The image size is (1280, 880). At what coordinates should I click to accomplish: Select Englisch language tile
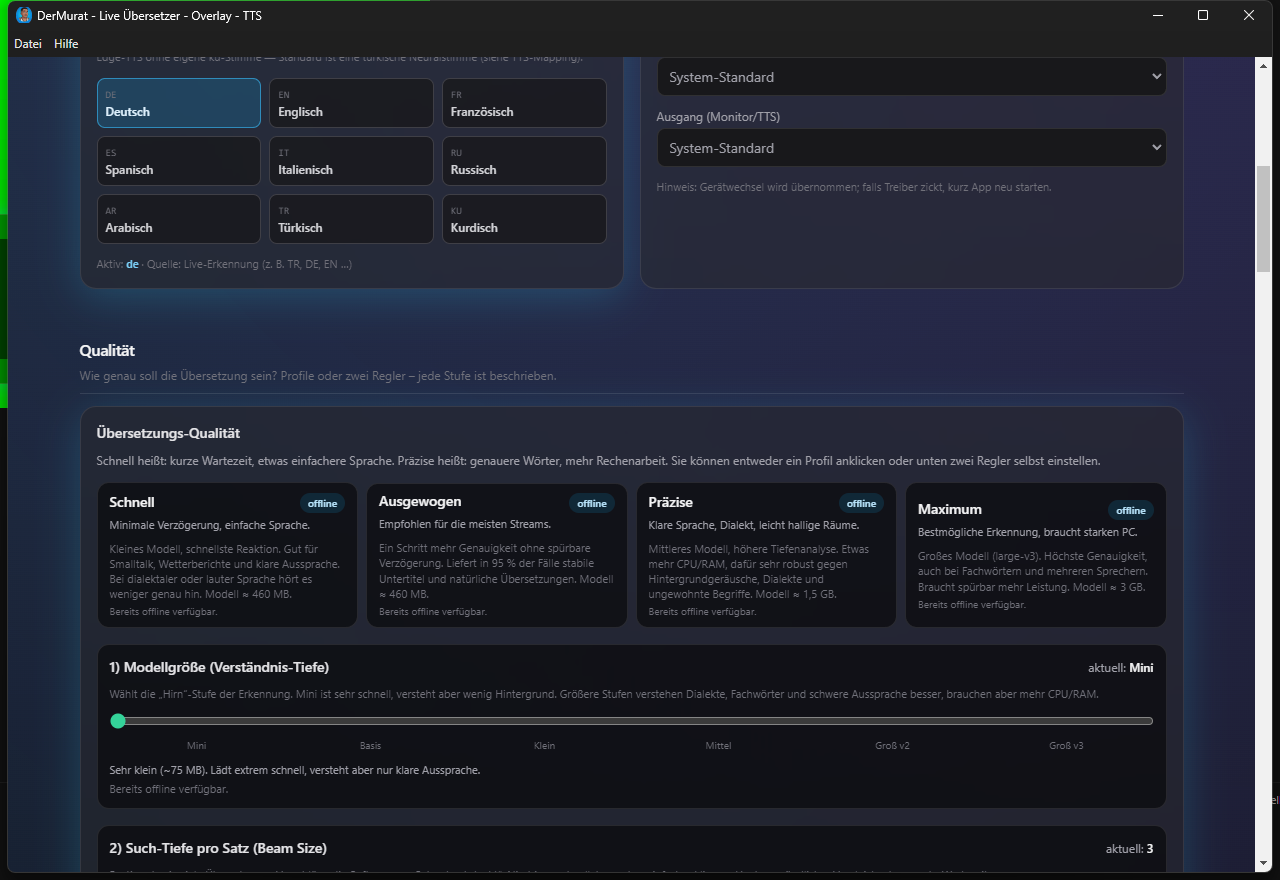click(352, 103)
